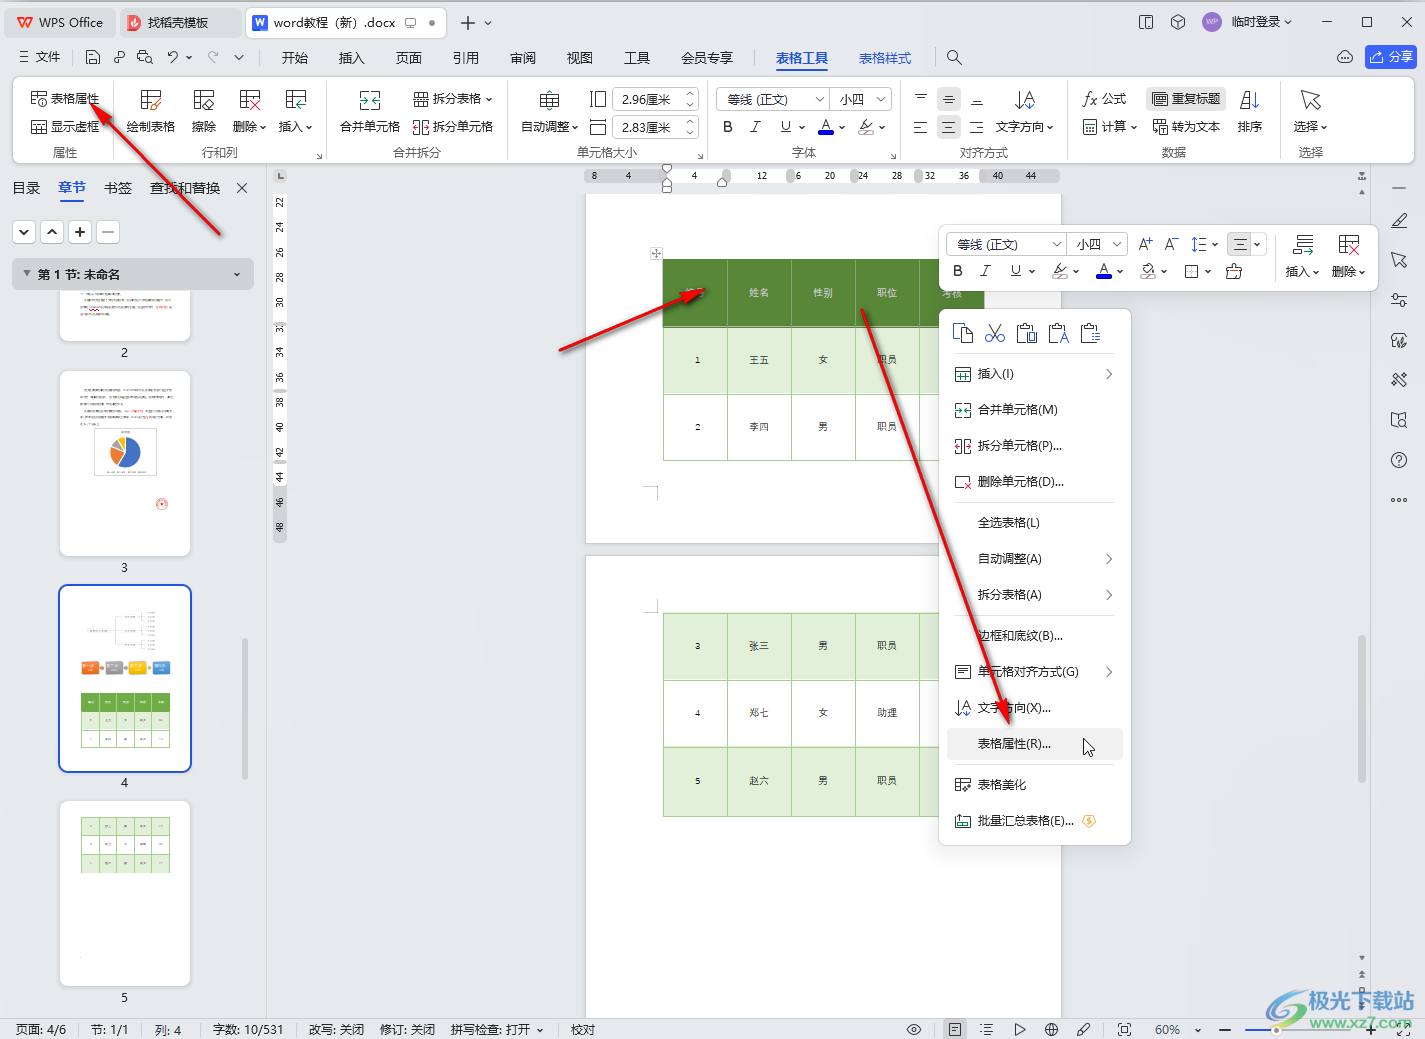
Task: Switch to the 表格样式 tab
Action: pyautogui.click(x=885, y=58)
